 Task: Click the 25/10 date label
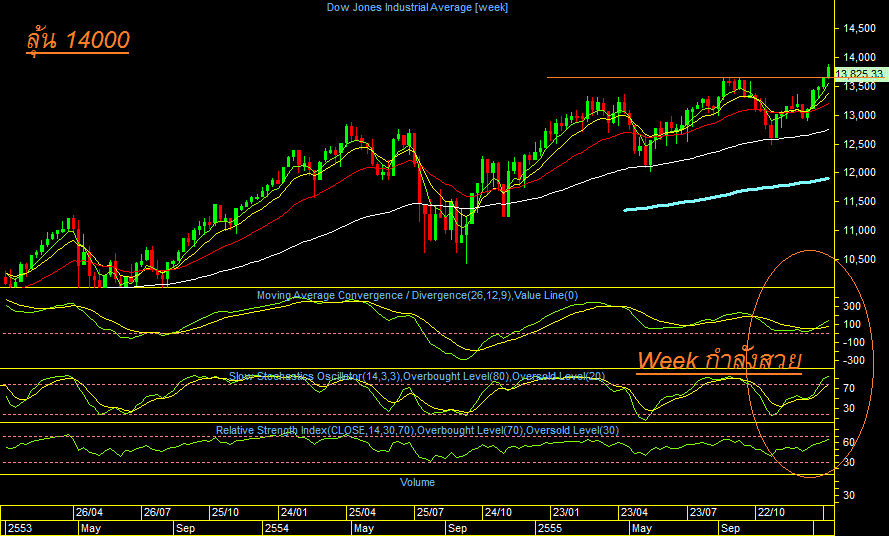[225, 512]
